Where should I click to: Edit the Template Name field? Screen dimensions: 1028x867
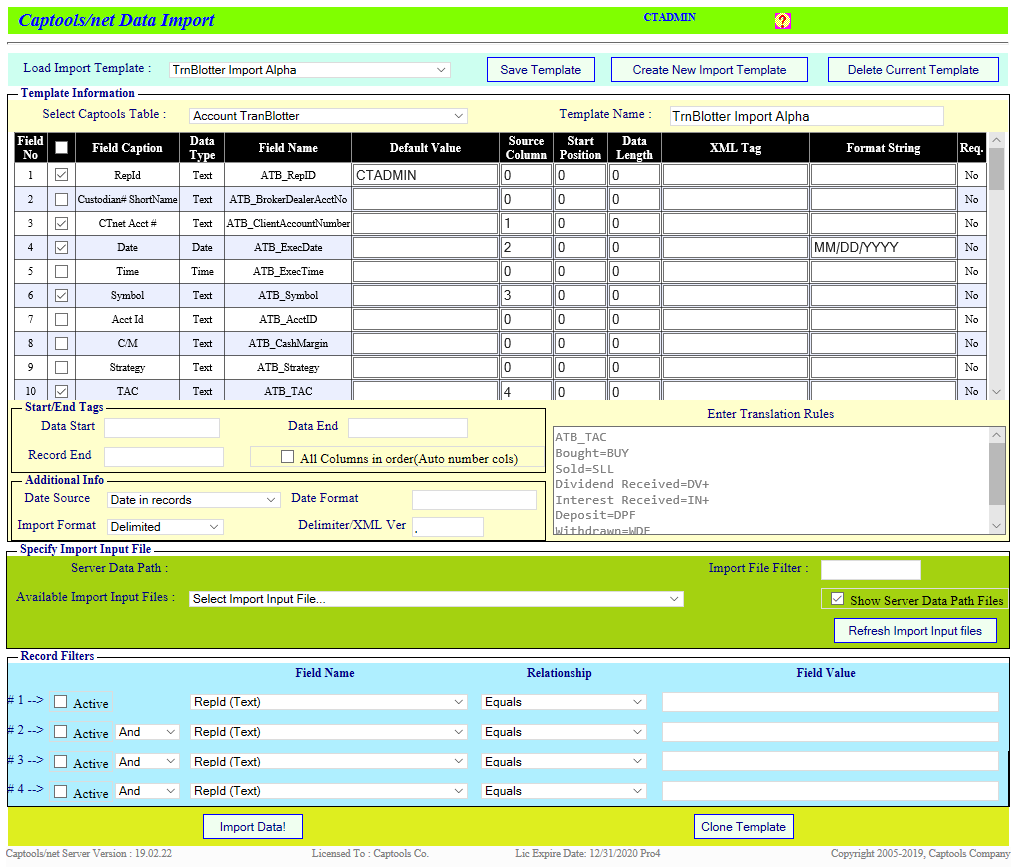point(806,116)
